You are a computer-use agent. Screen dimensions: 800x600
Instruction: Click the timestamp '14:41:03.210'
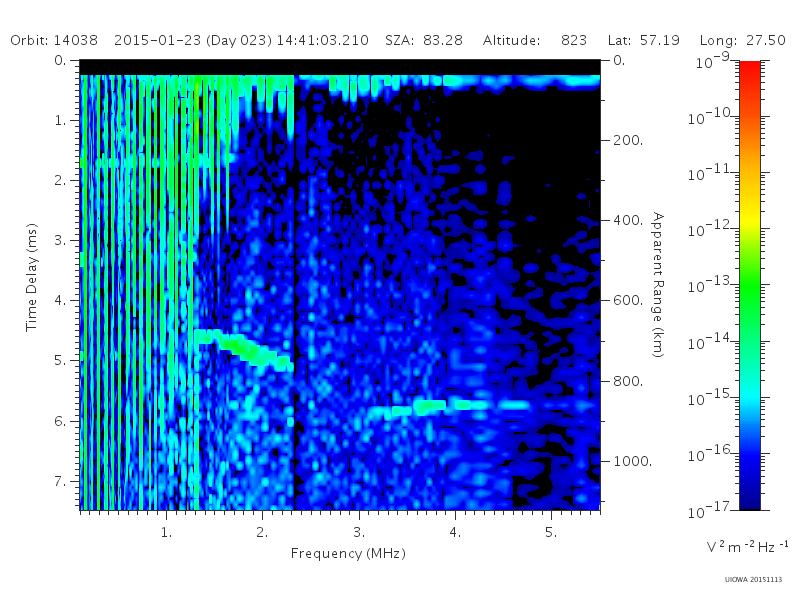click(322, 40)
